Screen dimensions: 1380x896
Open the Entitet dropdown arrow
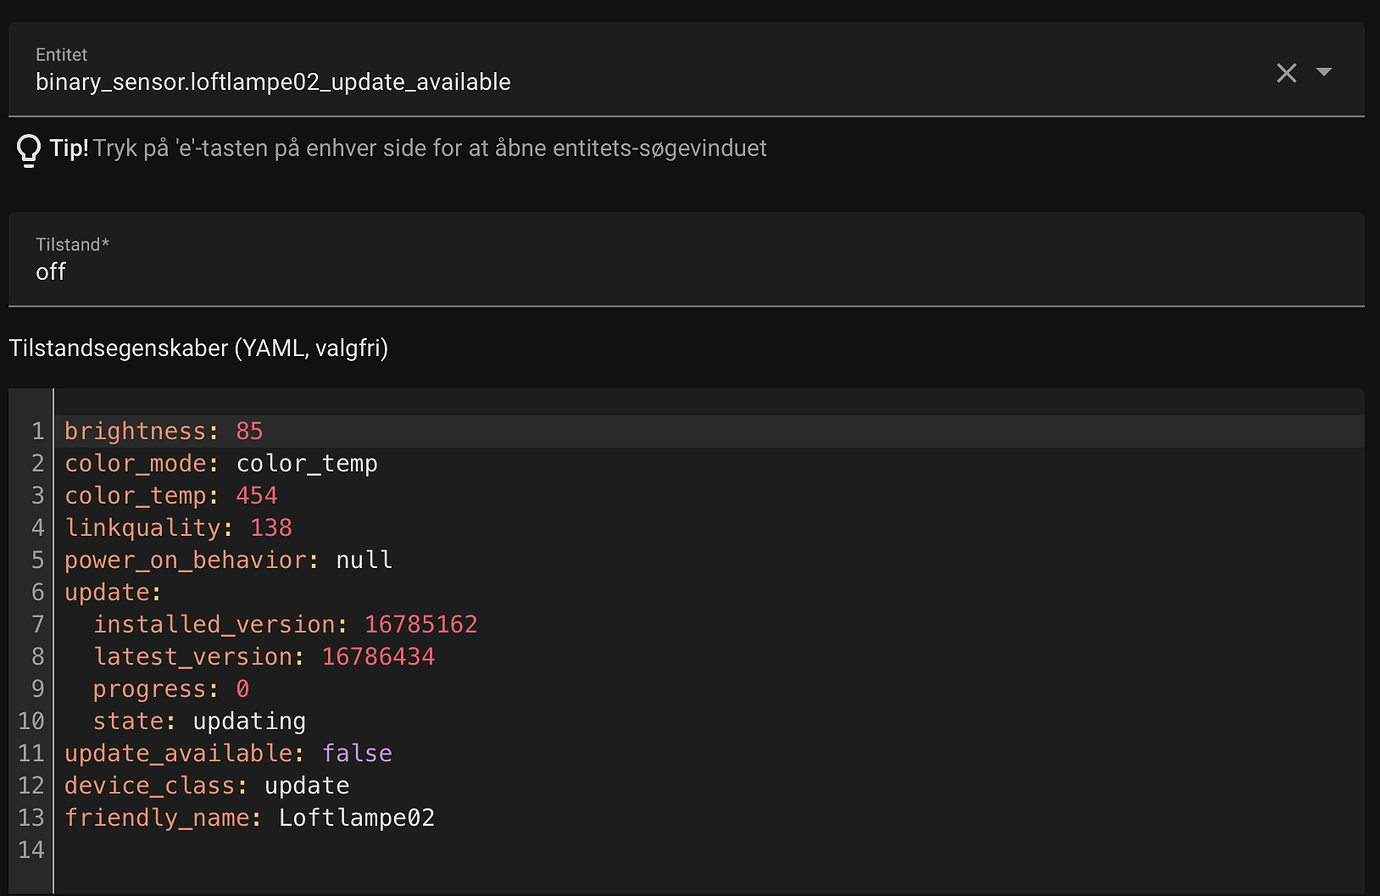[1324, 72]
